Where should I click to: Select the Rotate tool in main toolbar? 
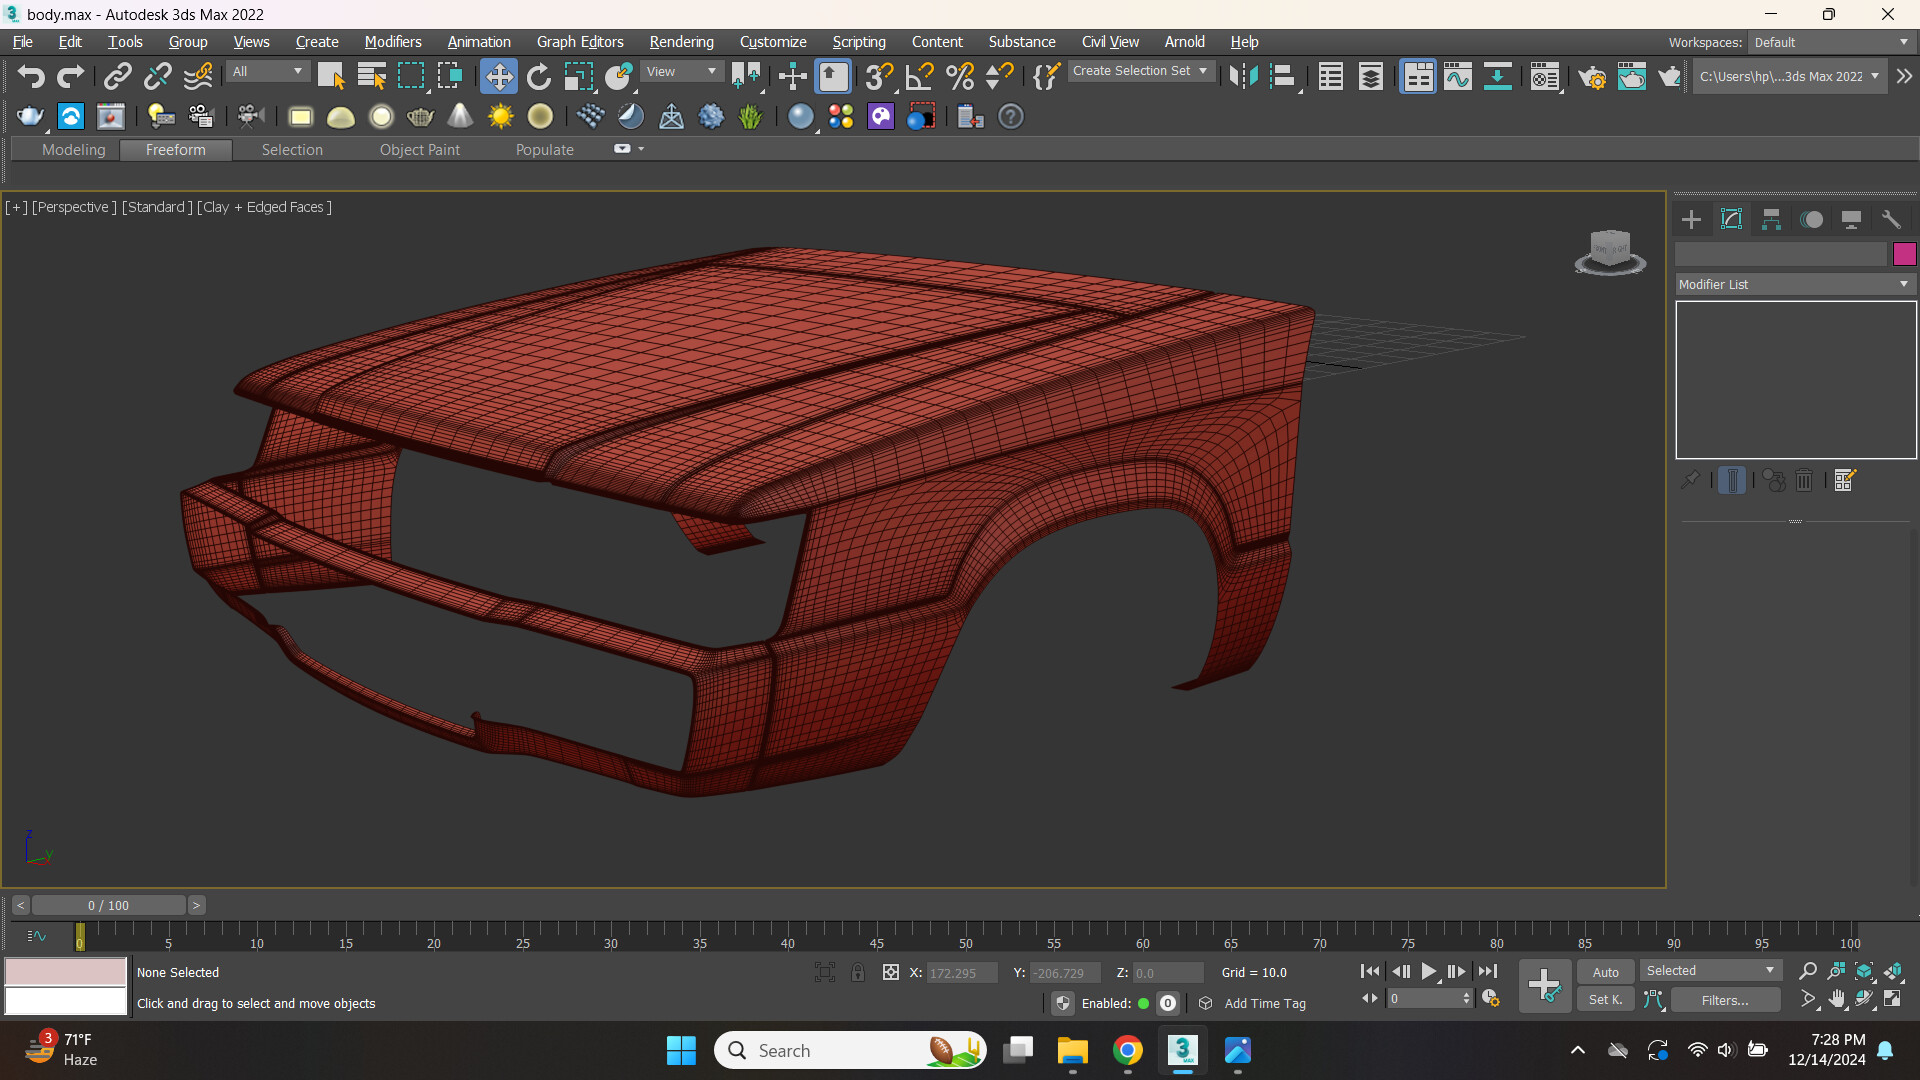(539, 77)
